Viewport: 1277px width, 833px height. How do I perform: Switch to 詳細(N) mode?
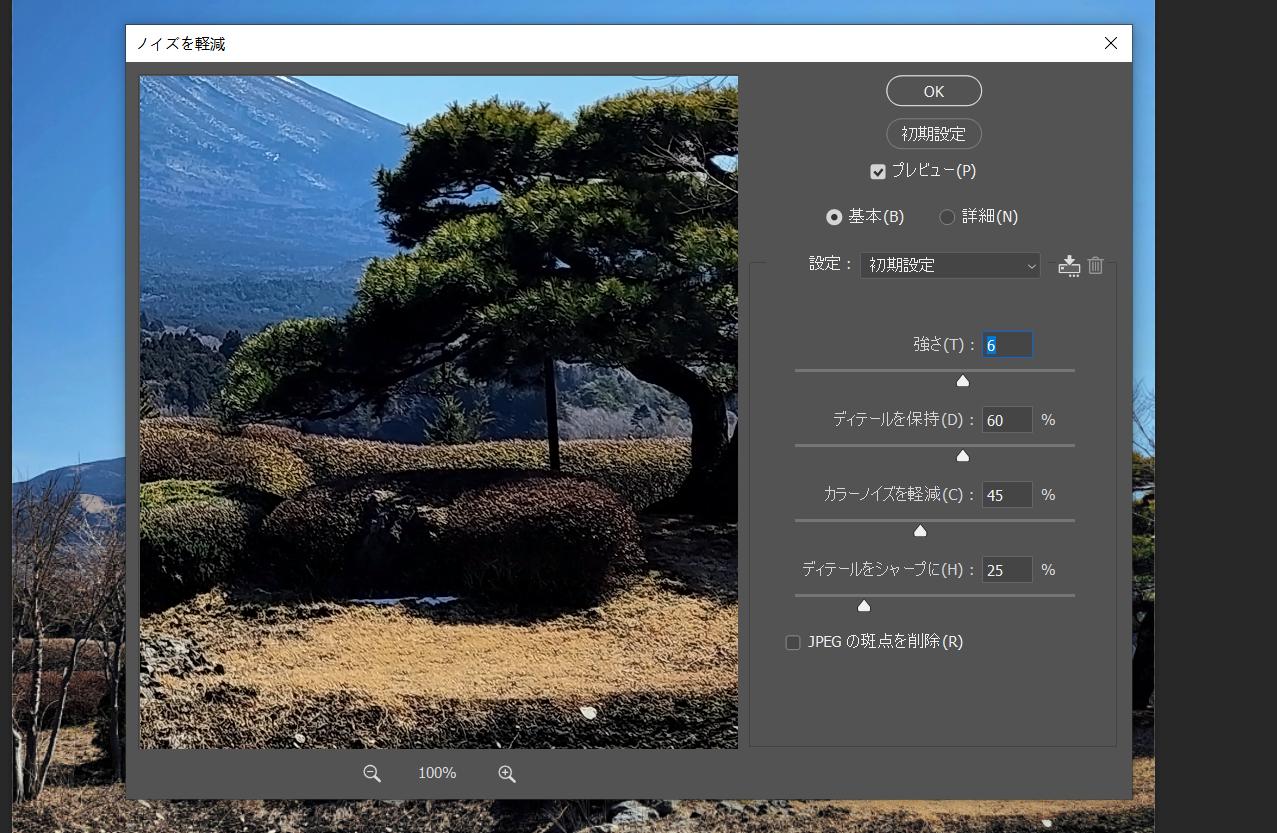[947, 217]
